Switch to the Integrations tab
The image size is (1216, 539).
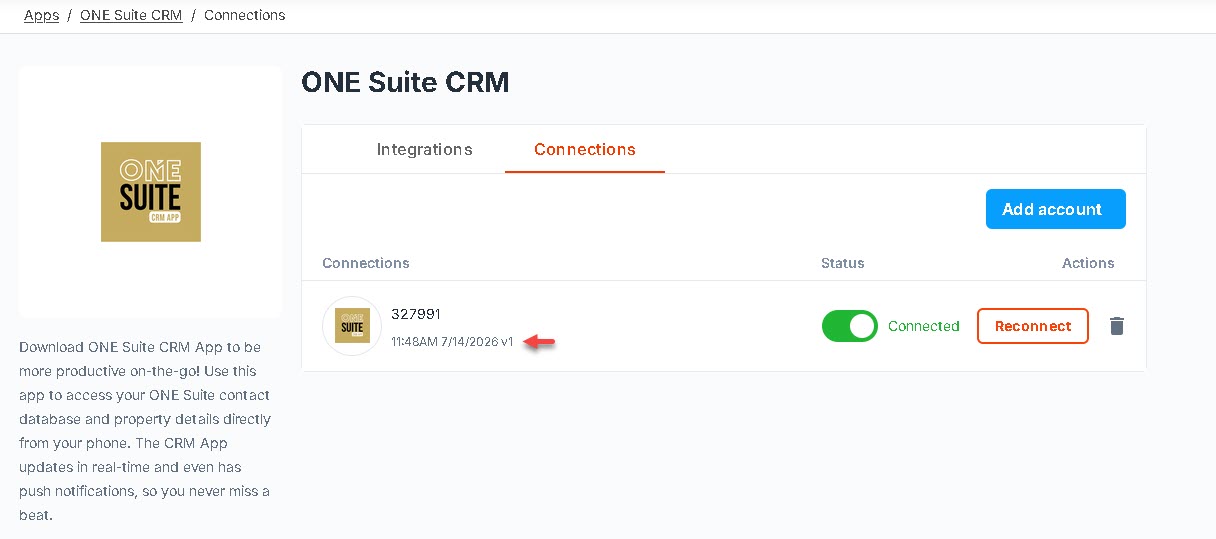click(x=424, y=149)
